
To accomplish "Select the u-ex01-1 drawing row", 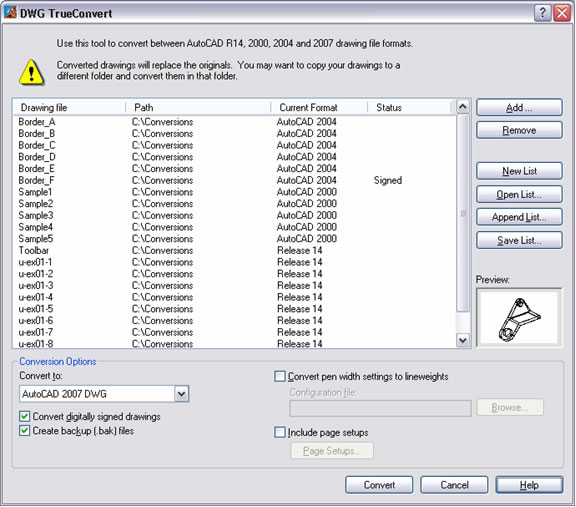I will coord(235,262).
